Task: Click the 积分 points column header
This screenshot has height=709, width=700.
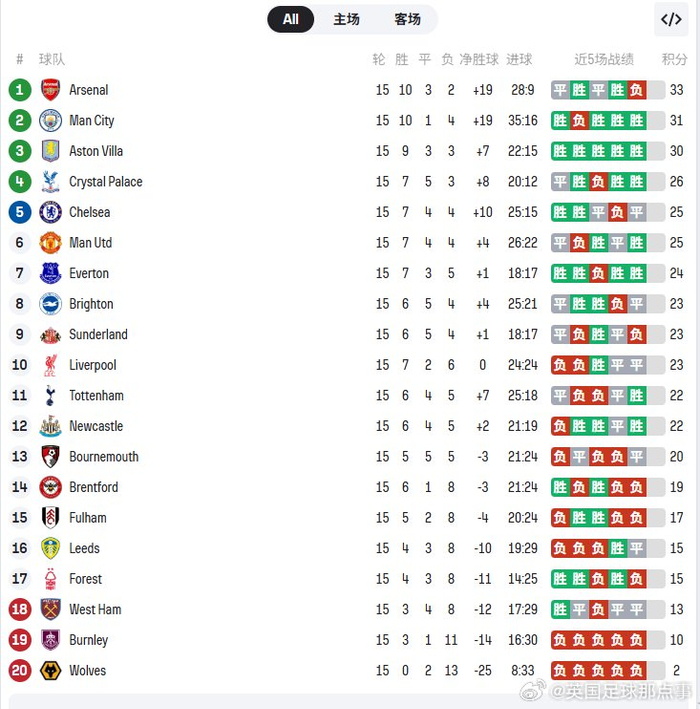Action: pyautogui.click(x=675, y=60)
